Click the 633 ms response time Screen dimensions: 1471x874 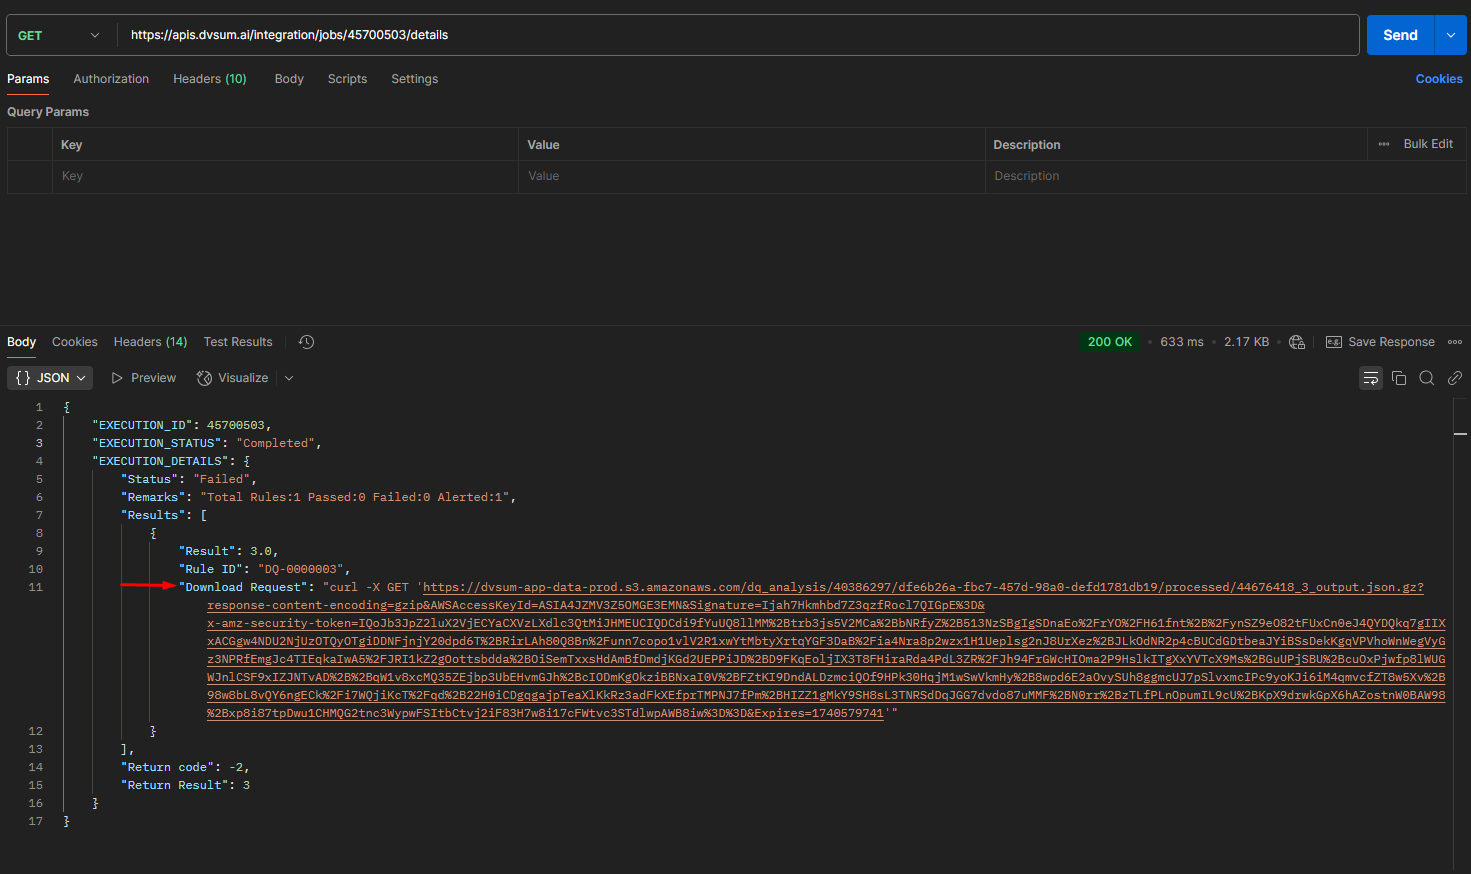tap(1182, 342)
